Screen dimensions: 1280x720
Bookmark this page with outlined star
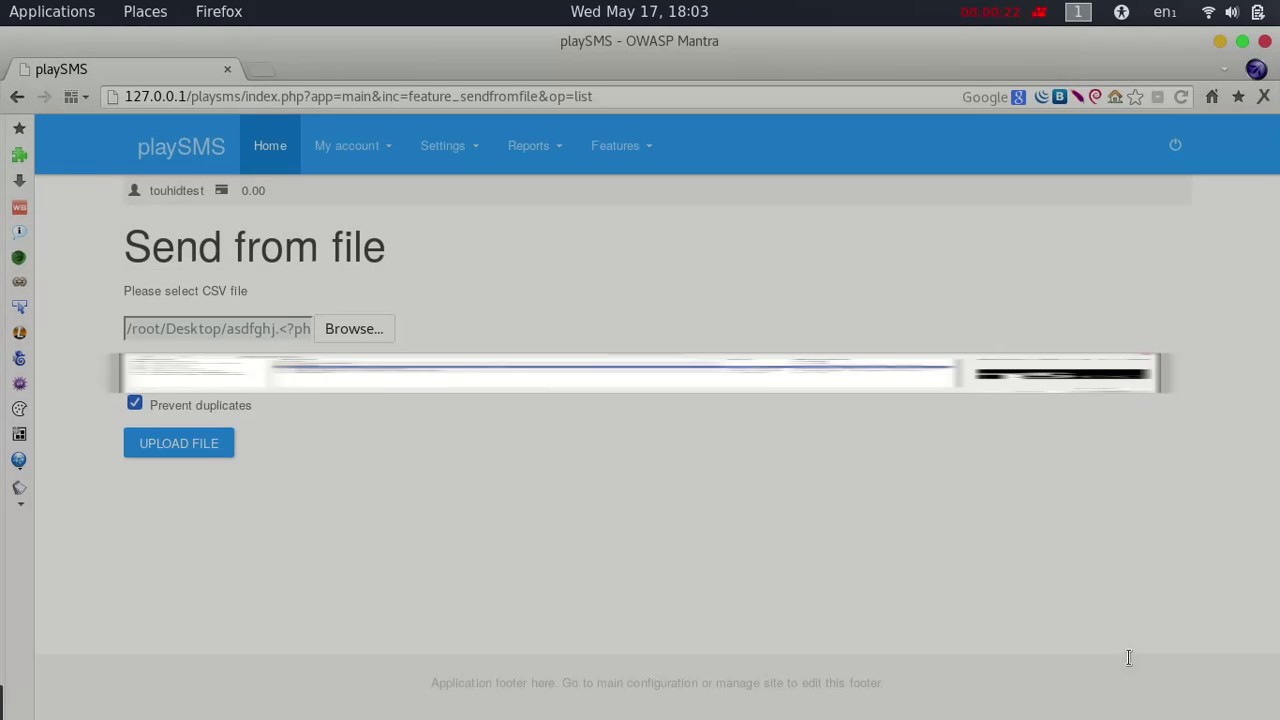click(x=1135, y=97)
